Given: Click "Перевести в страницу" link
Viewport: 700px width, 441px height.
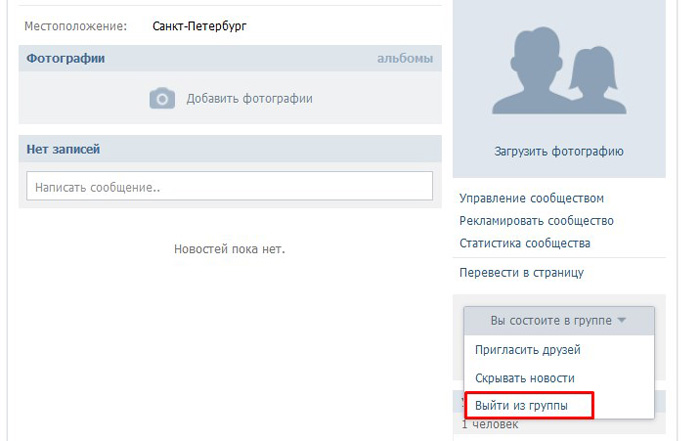Looking at the screenshot, I should pyautogui.click(x=521, y=272).
